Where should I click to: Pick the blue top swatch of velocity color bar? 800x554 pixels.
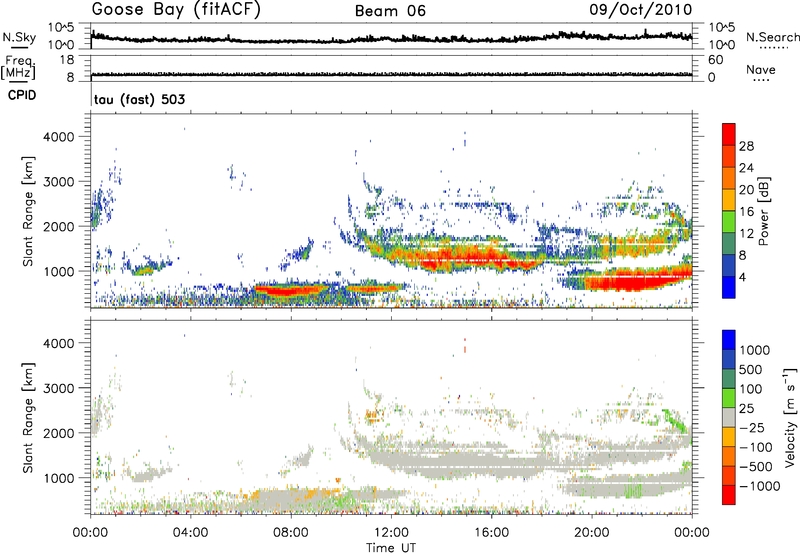(x=729, y=340)
